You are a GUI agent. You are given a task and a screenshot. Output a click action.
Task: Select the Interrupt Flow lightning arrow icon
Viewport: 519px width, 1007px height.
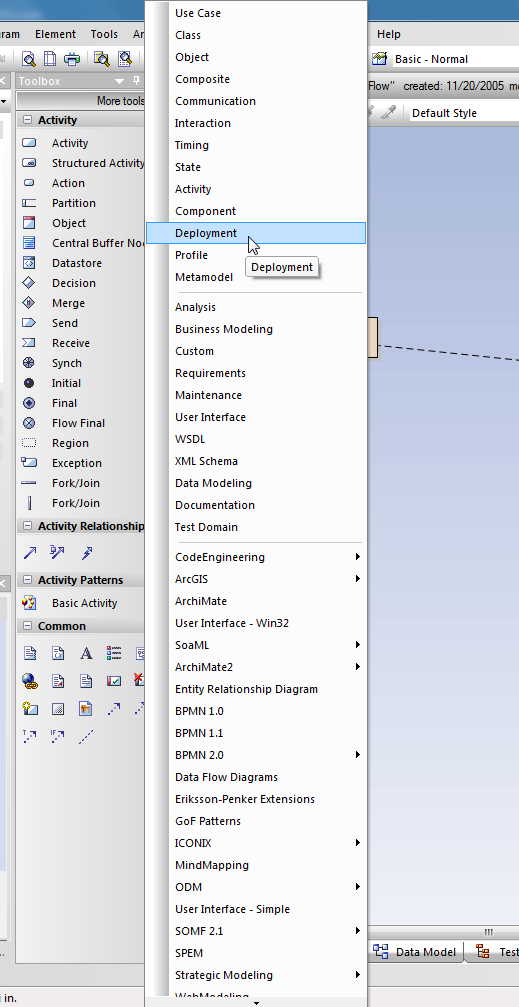[x=87, y=552]
